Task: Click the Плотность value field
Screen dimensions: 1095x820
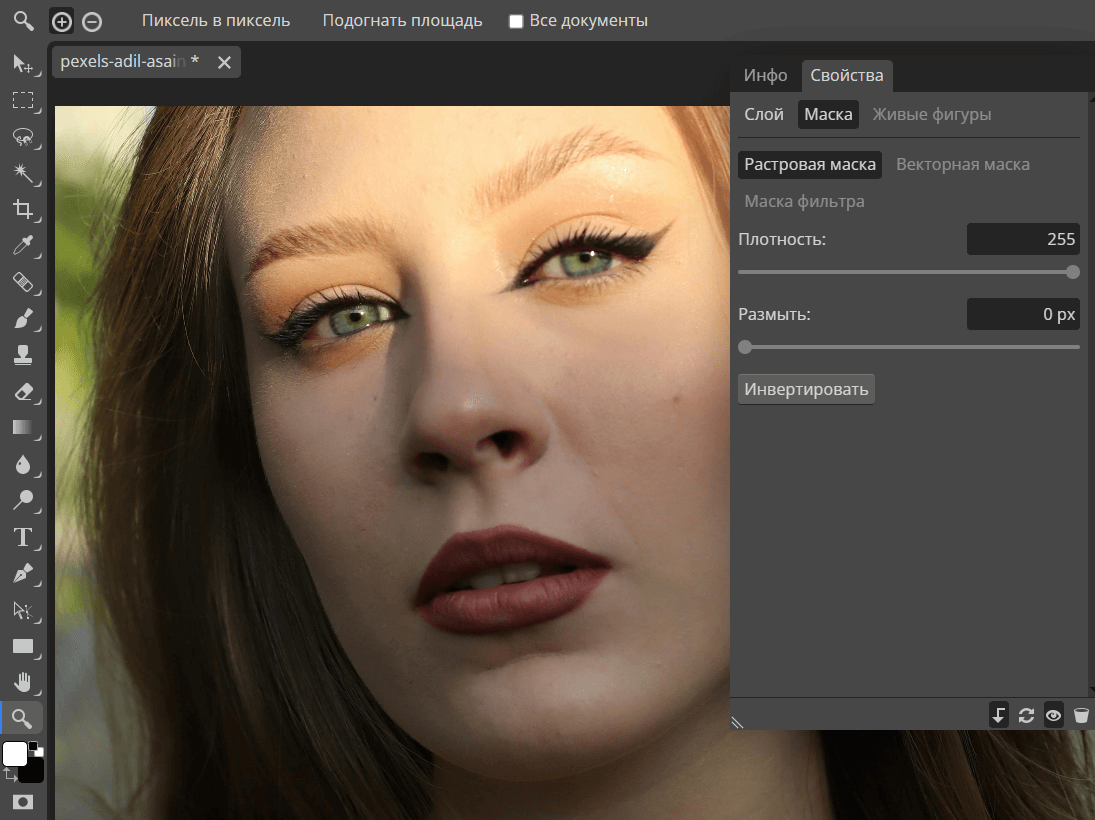Action: [1023, 239]
